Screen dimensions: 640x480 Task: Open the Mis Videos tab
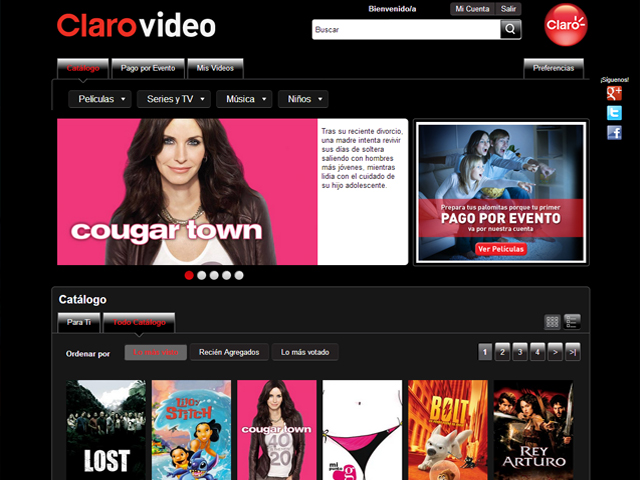coord(215,68)
